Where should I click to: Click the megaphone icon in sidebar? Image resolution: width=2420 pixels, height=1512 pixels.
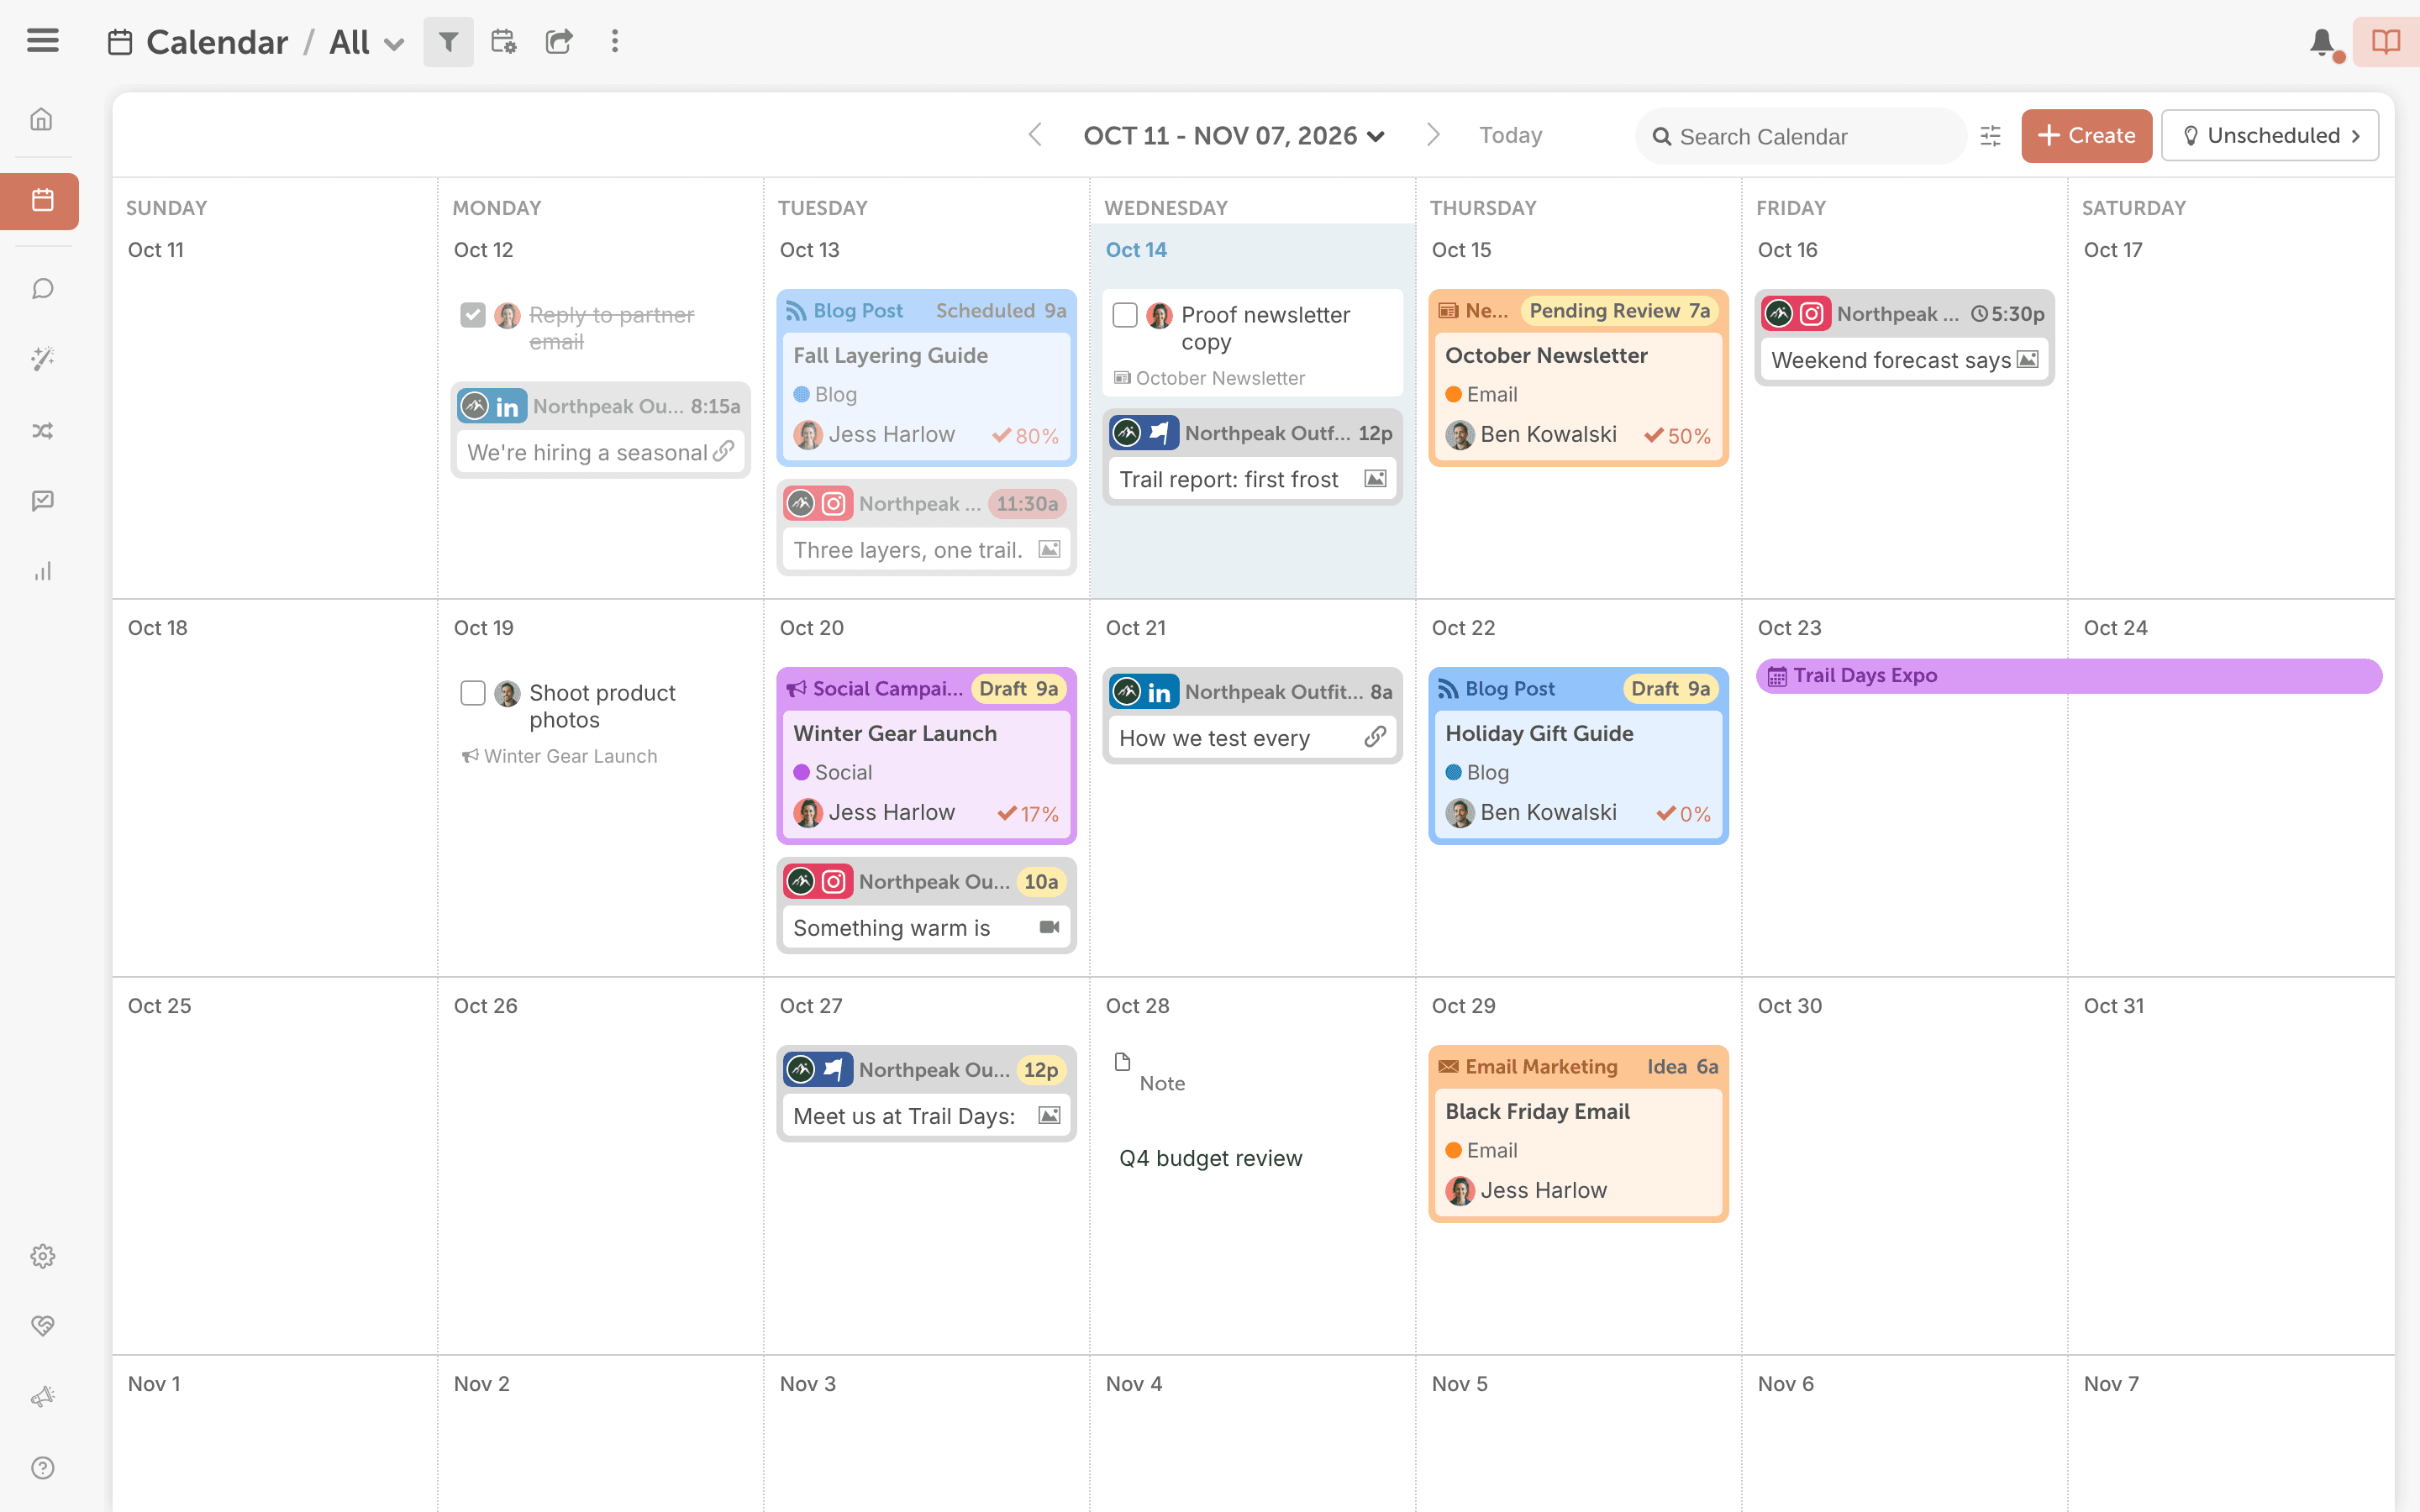point(42,1397)
